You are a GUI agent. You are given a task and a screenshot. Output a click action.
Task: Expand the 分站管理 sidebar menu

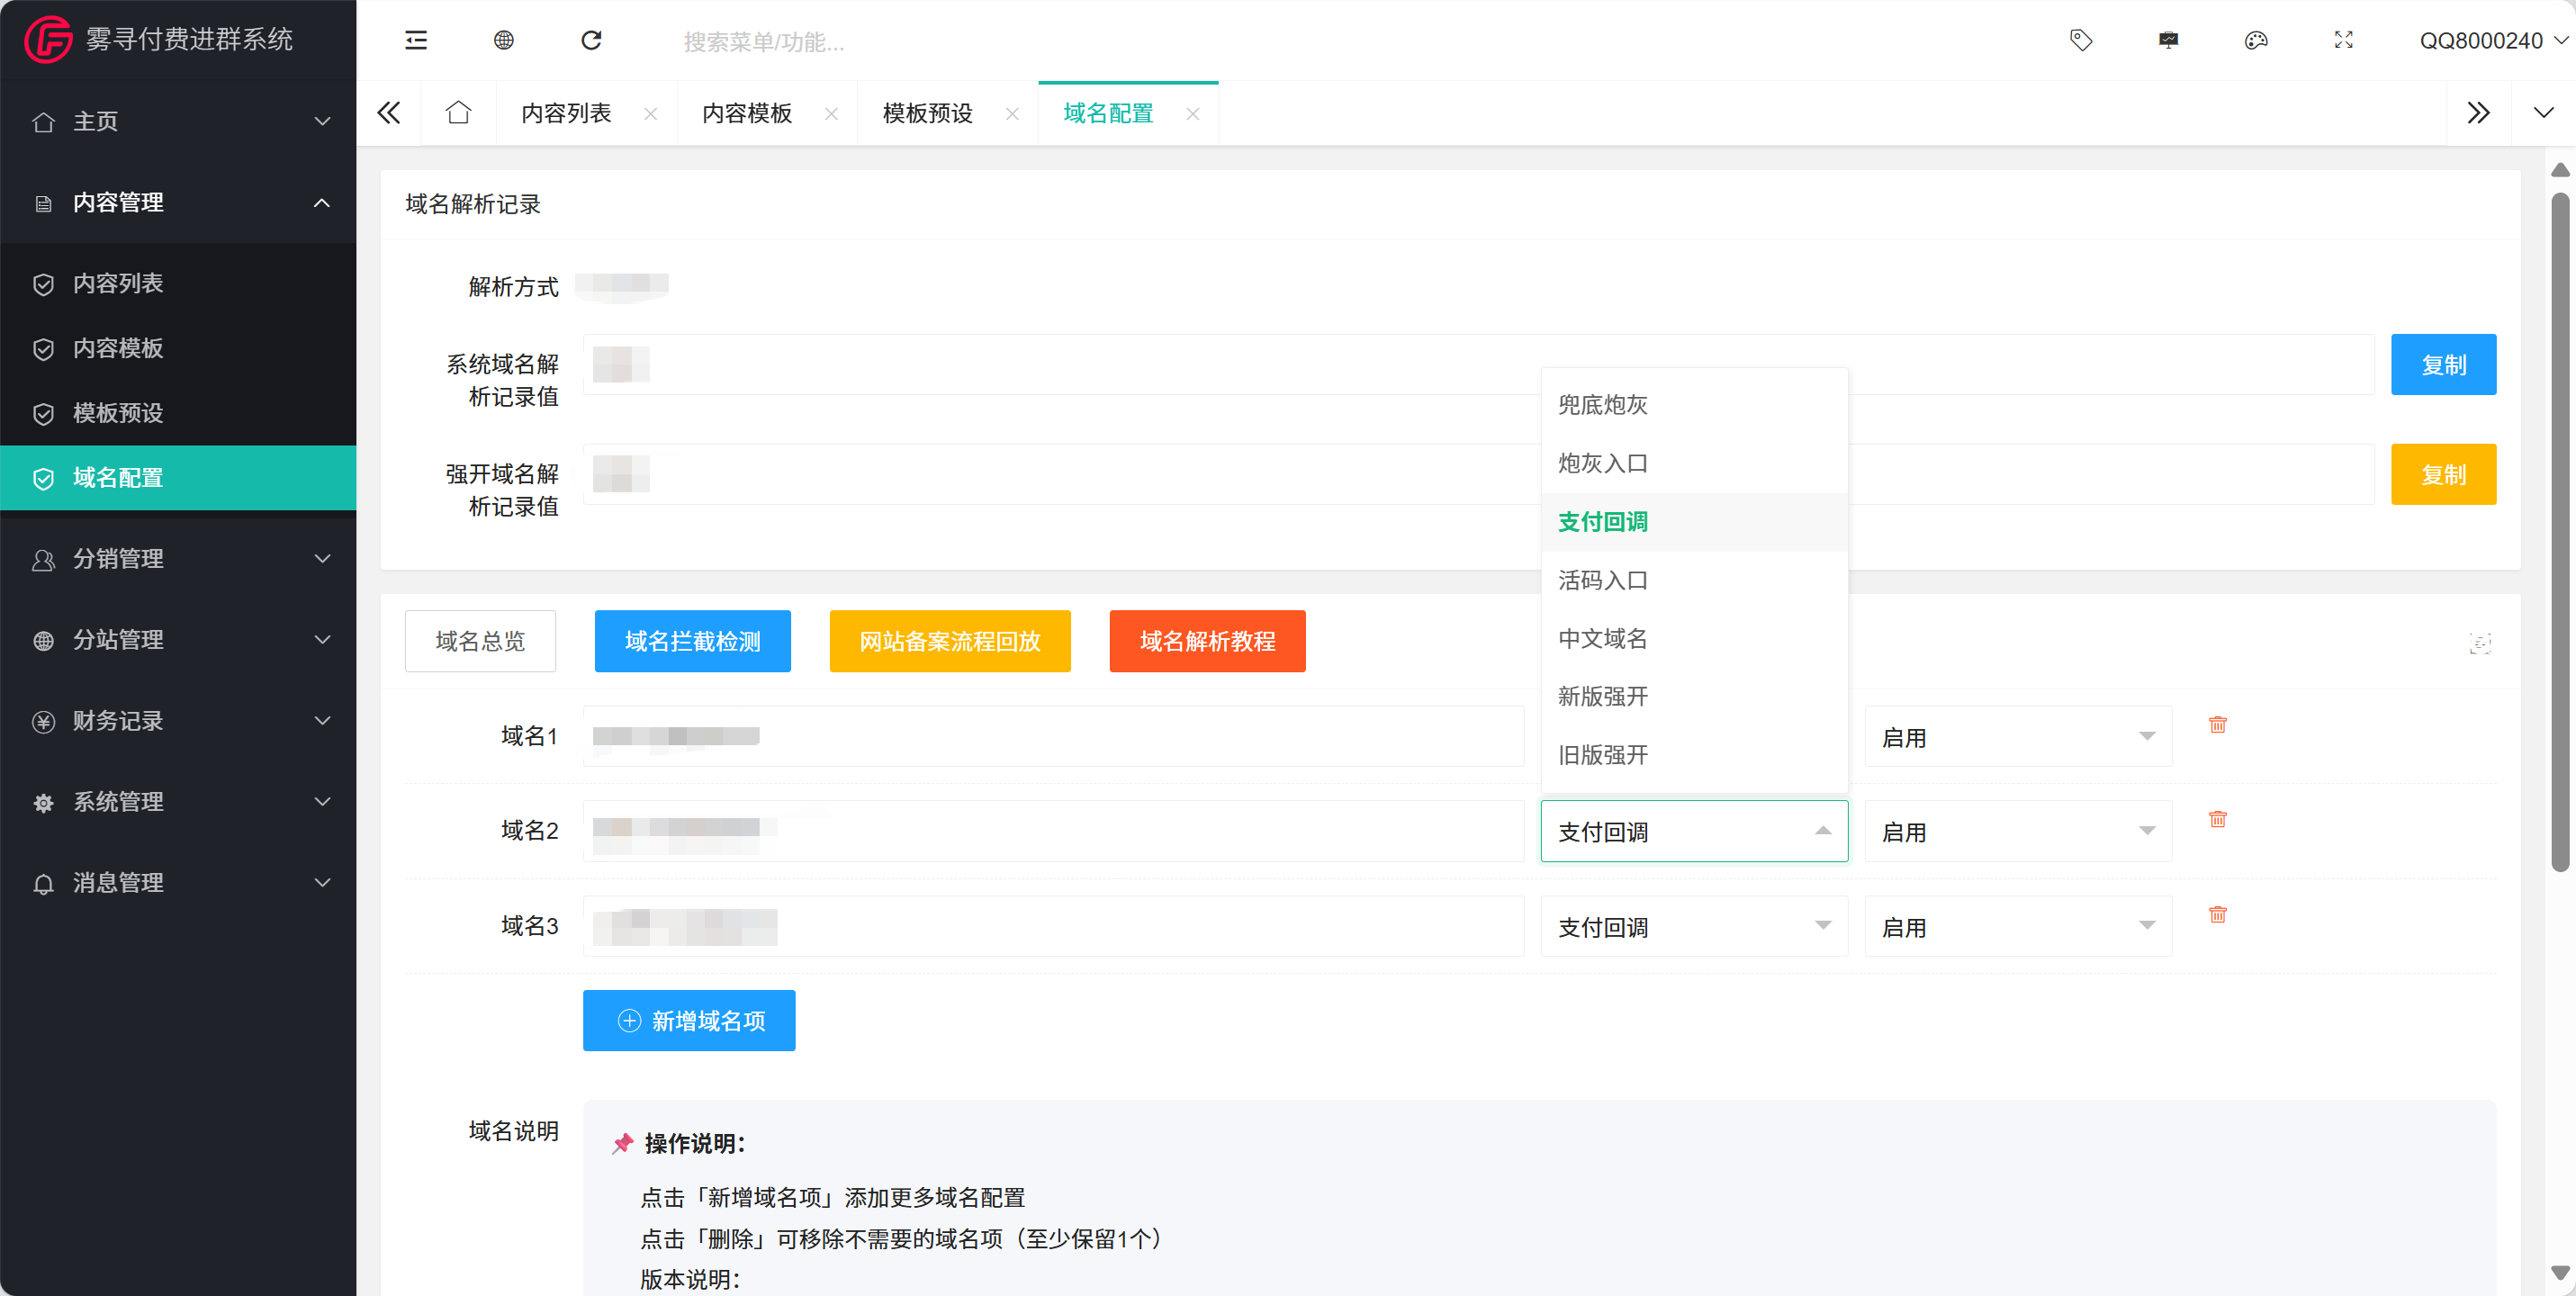[178, 640]
